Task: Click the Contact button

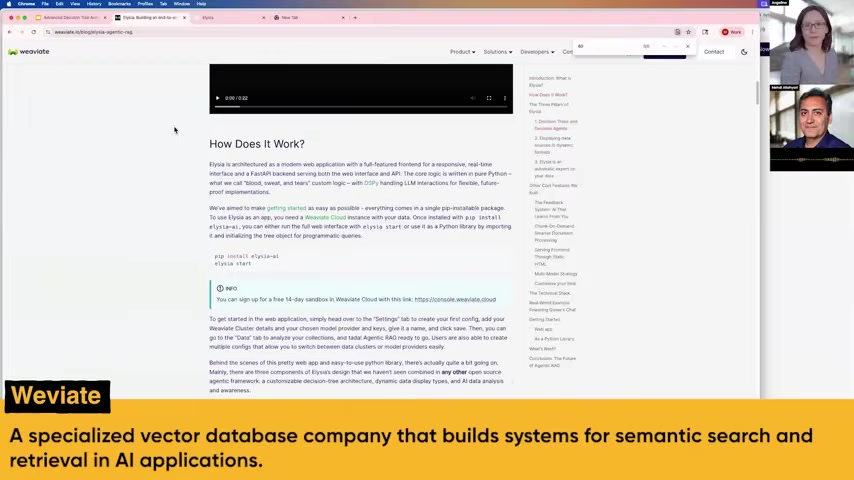Action: pyautogui.click(x=713, y=52)
